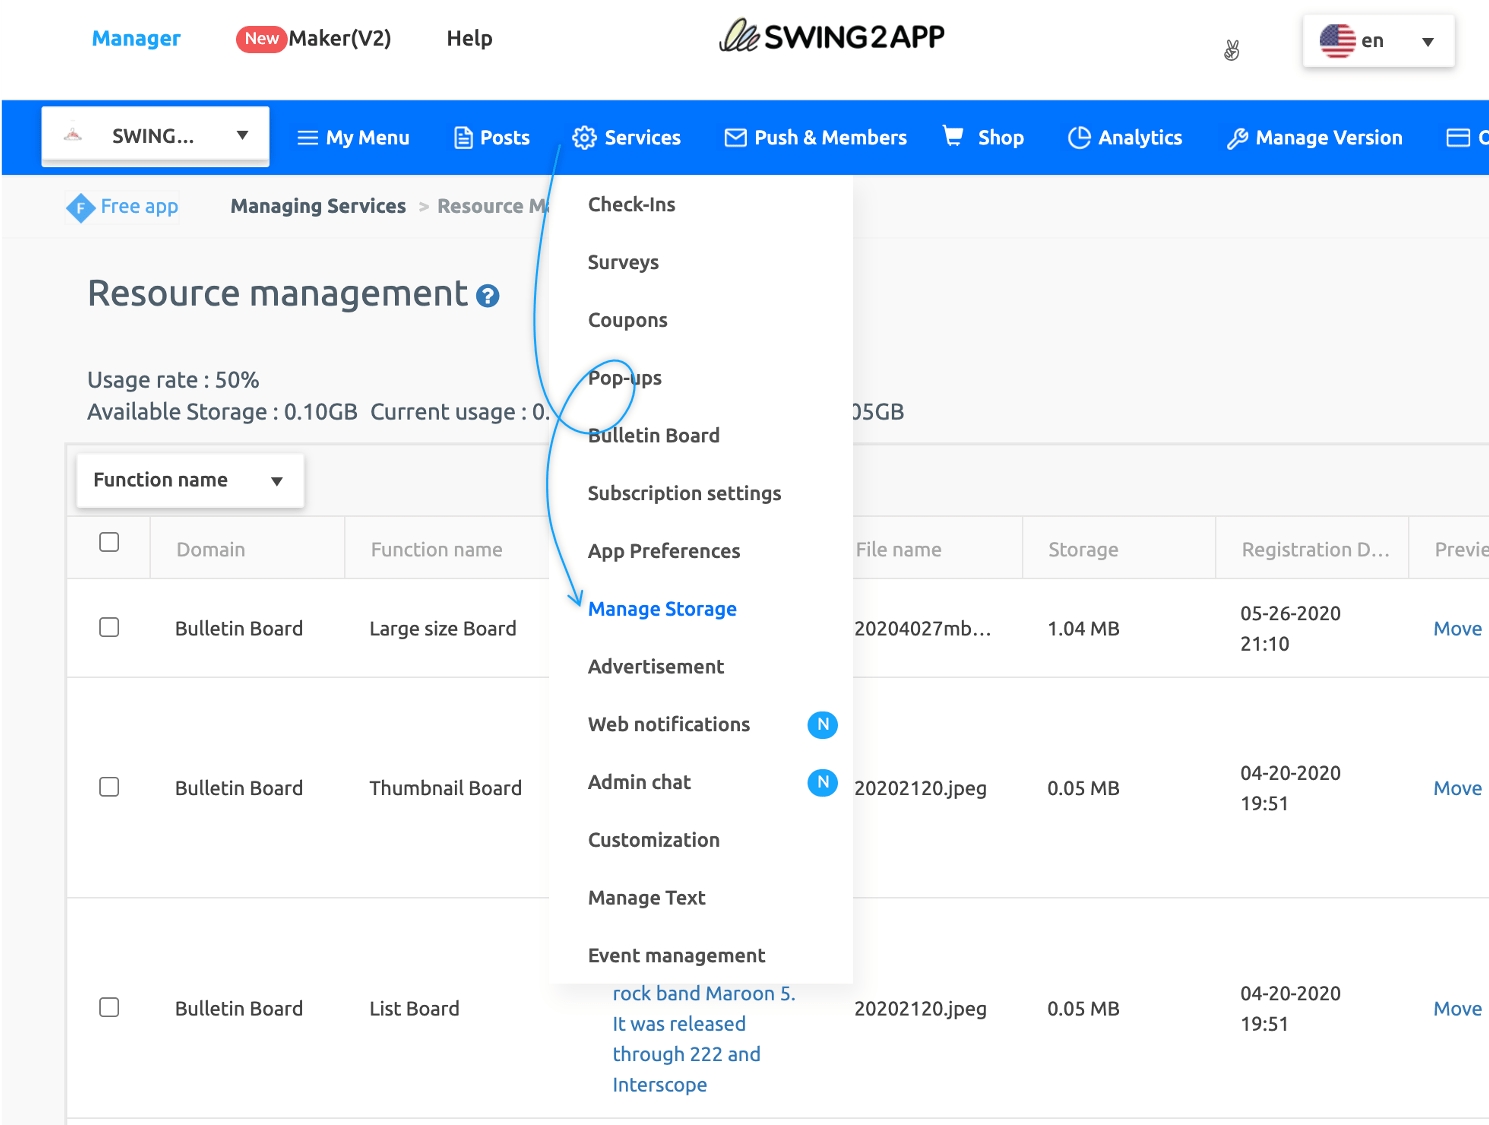
Task: Click the Services gear icon
Action: pyautogui.click(x=584, y=138)
